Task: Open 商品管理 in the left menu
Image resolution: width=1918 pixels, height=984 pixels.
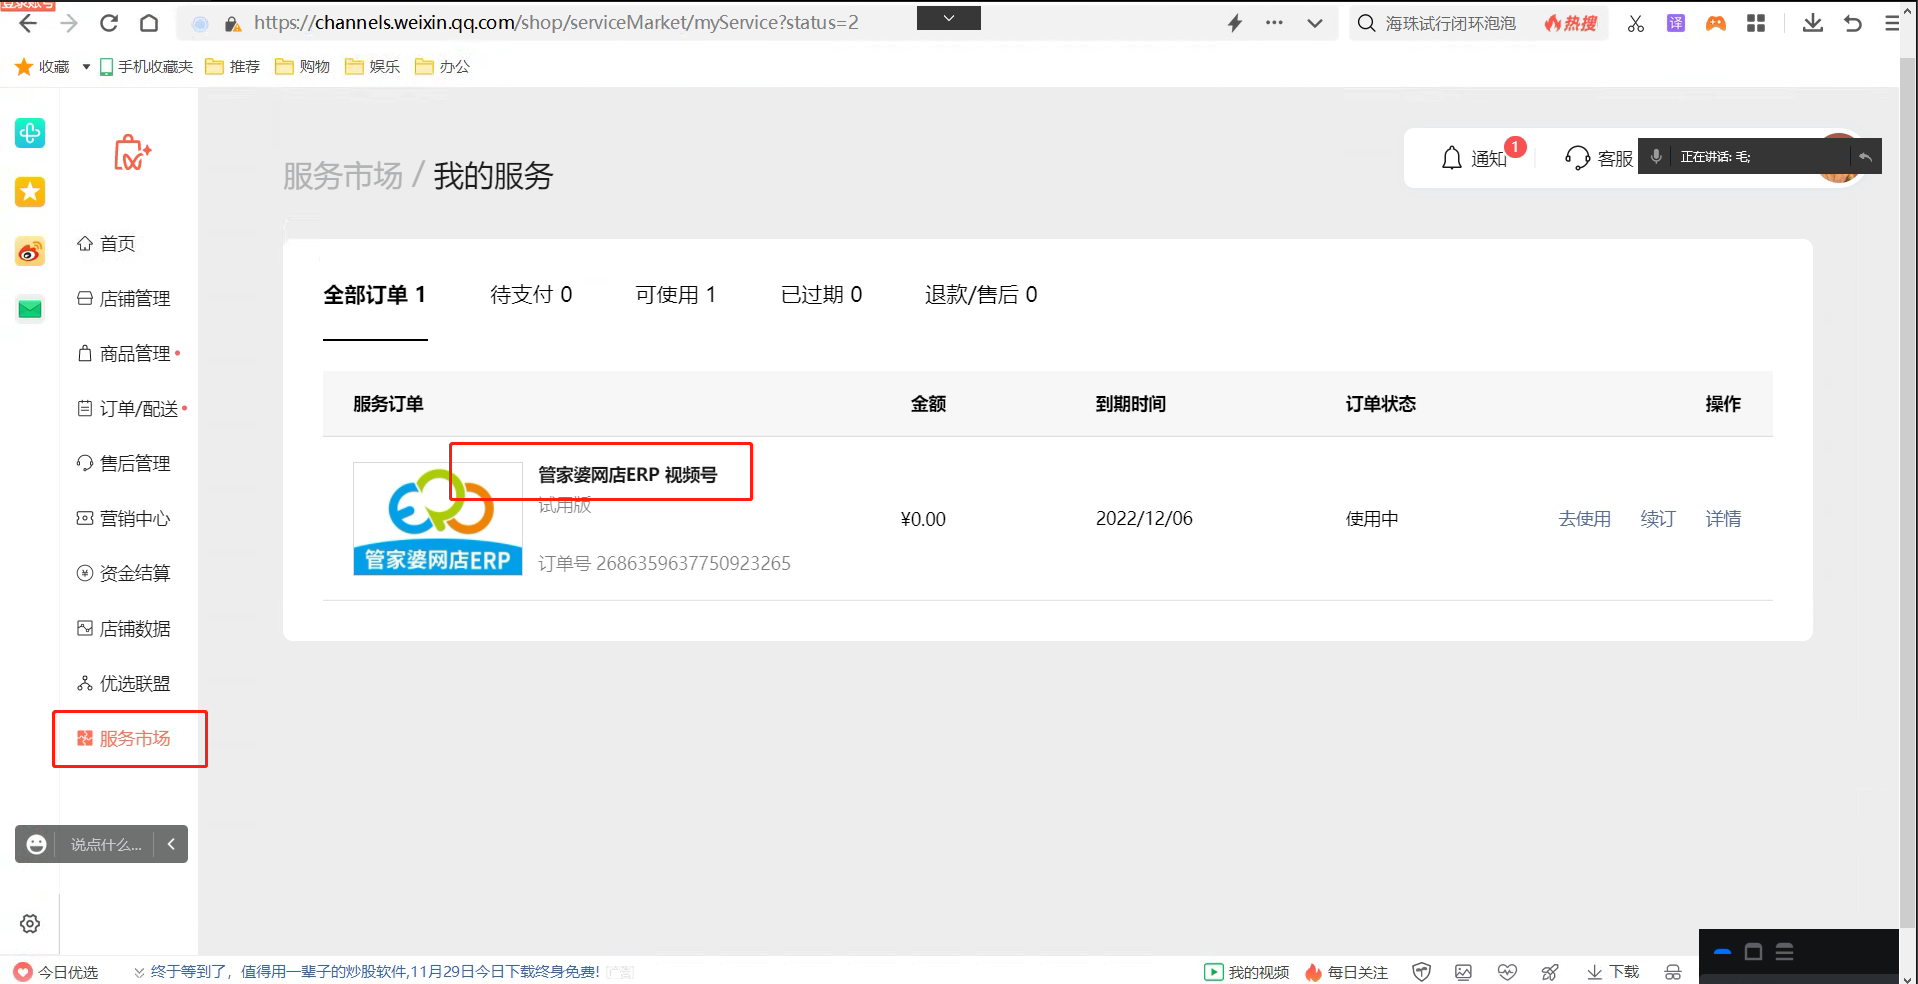Action: point(124,353)
